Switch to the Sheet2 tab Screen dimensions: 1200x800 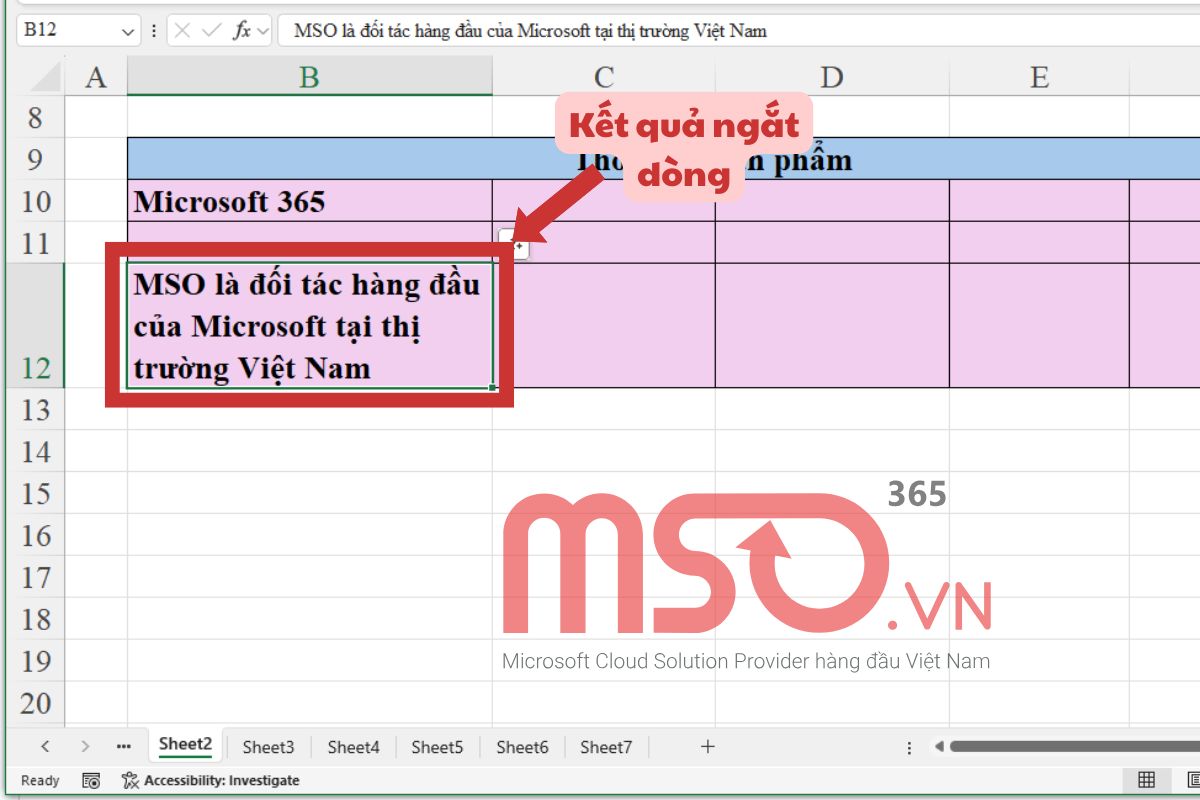tap(186, 745)
